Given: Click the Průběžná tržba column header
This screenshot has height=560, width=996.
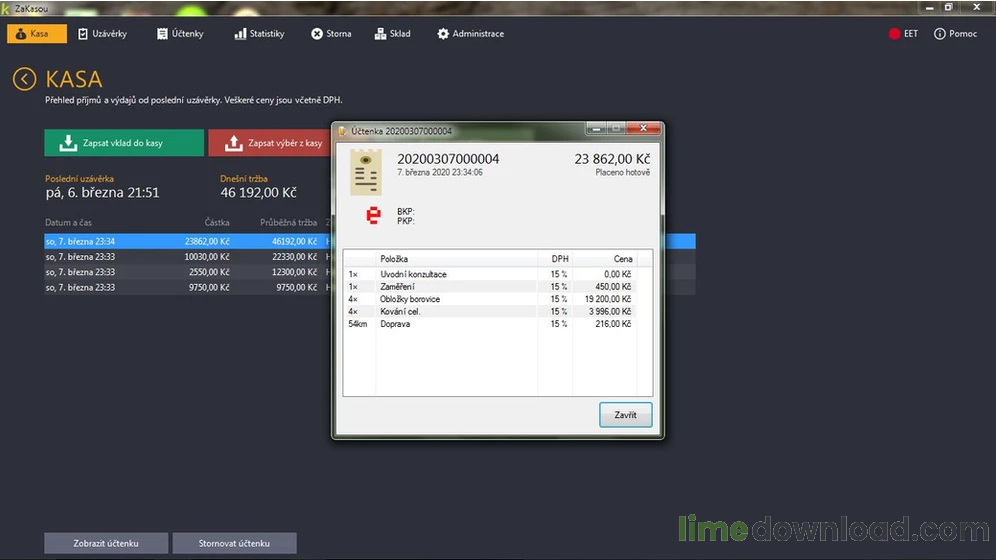Looking at the screenshot, I should click(x=288, y=222).
